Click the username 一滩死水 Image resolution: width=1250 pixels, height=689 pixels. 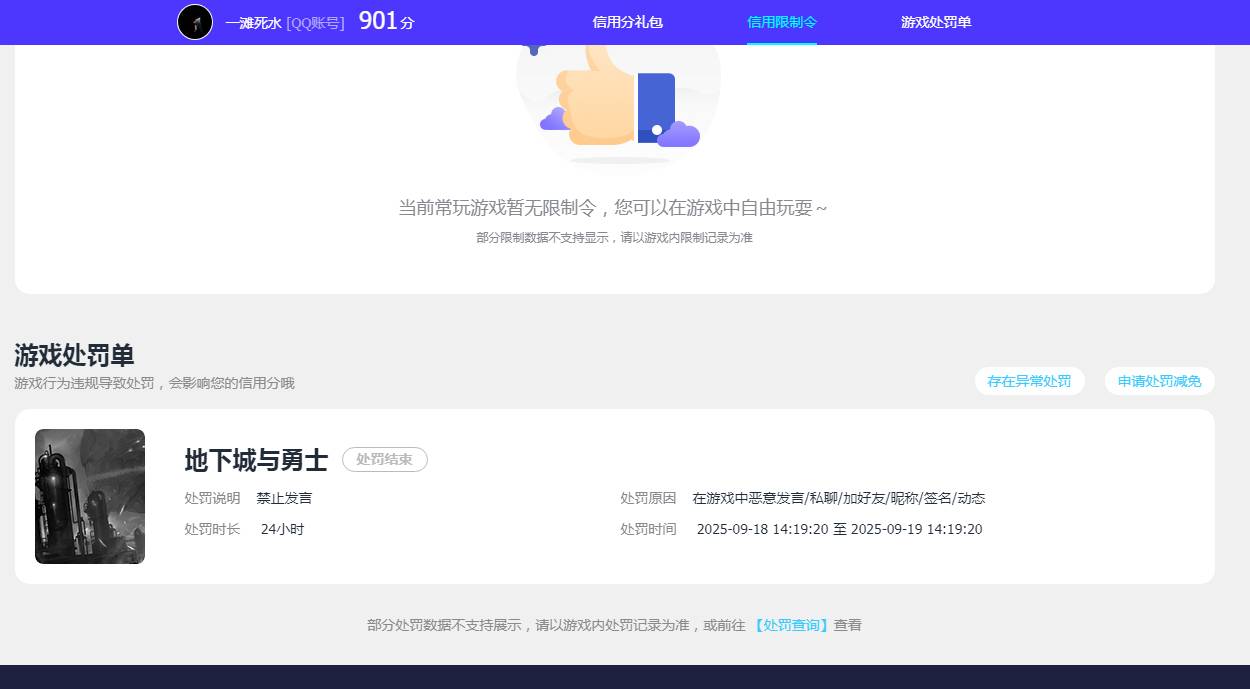coord(252,22)
